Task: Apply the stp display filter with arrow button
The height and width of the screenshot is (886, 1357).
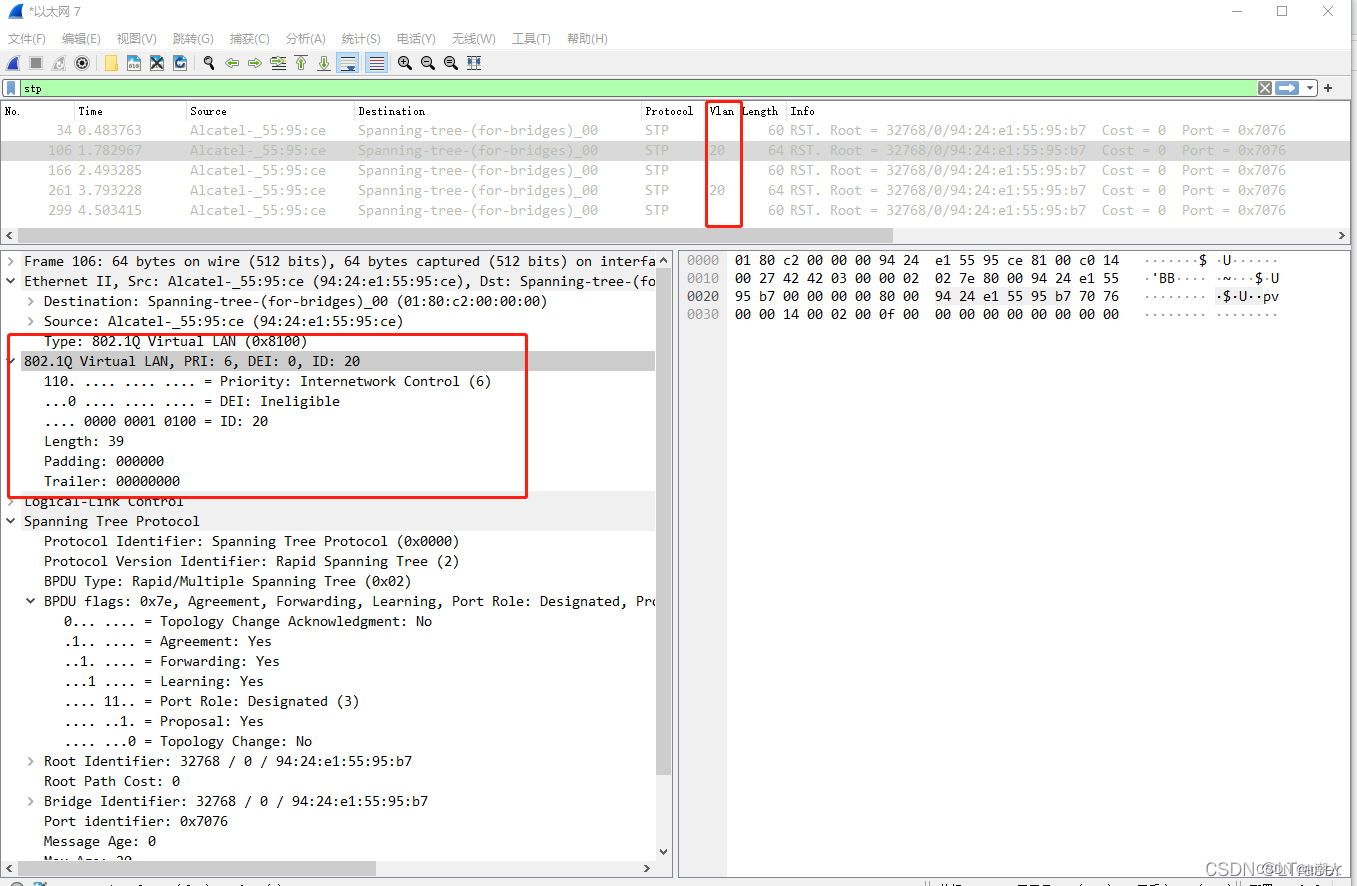Action: (x=1287, y=88)
